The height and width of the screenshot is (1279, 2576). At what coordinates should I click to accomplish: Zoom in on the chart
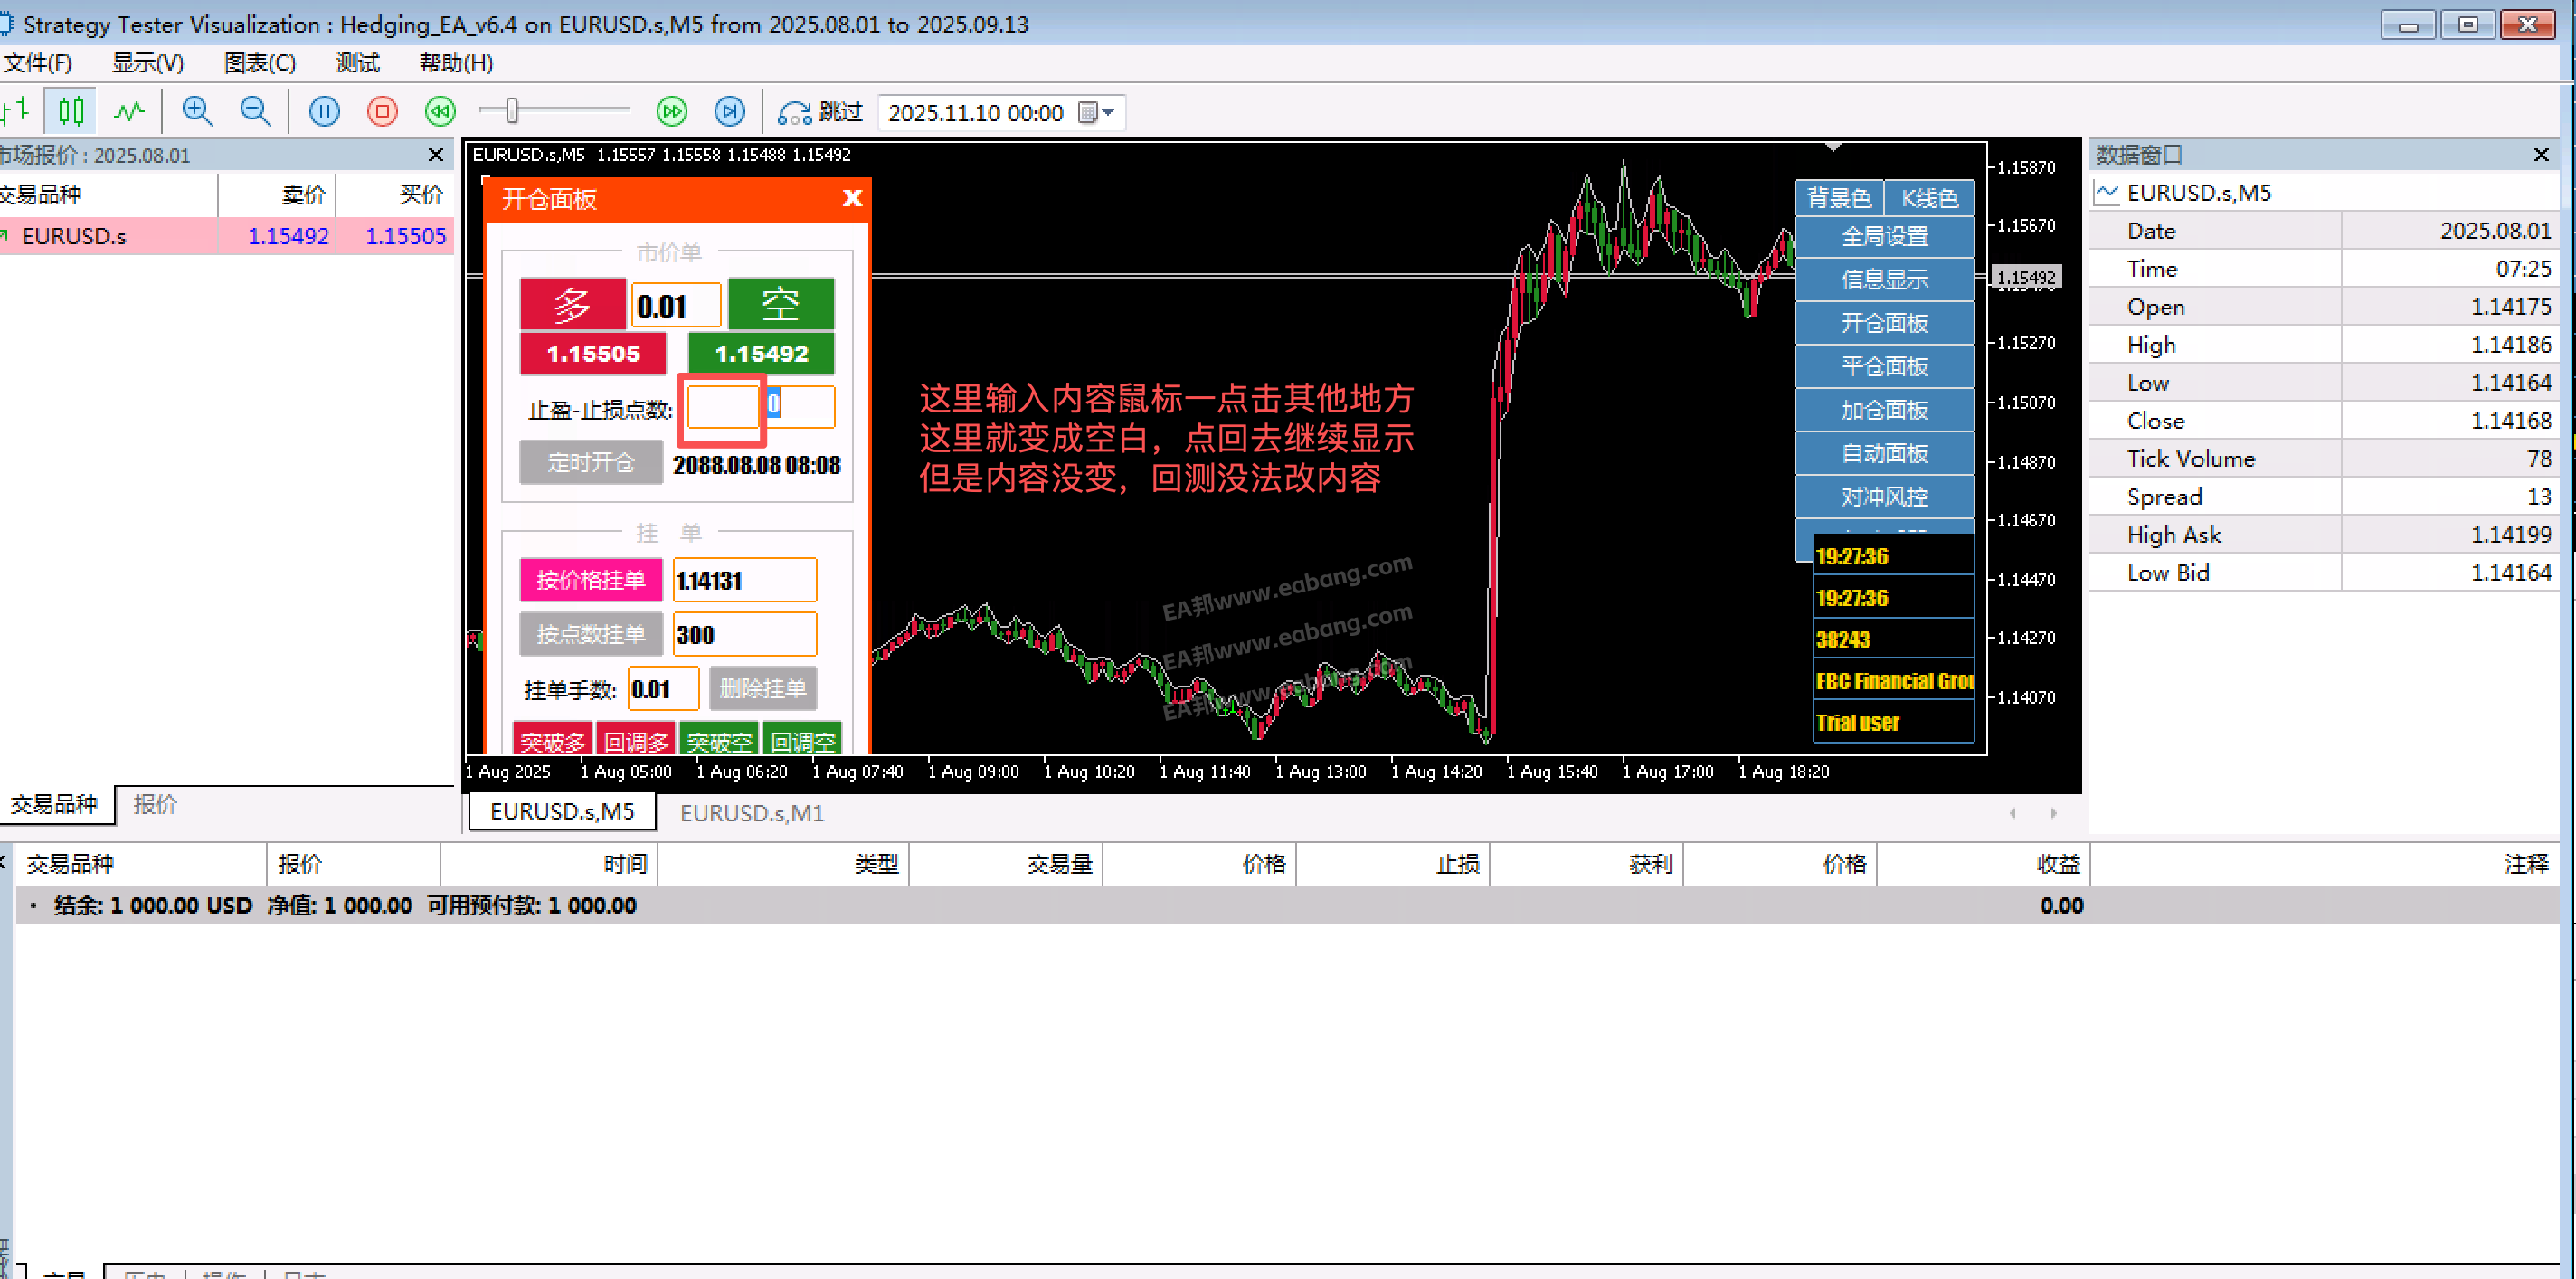tap(197, 111)
